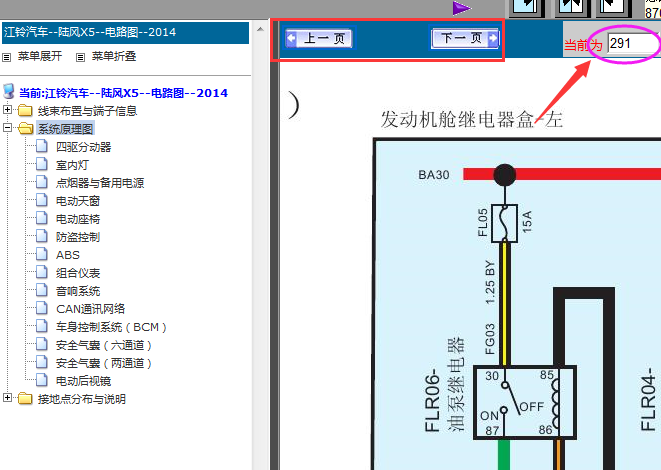
Task: Select the split two-pane layout icon
Action: tap(570, 7)
